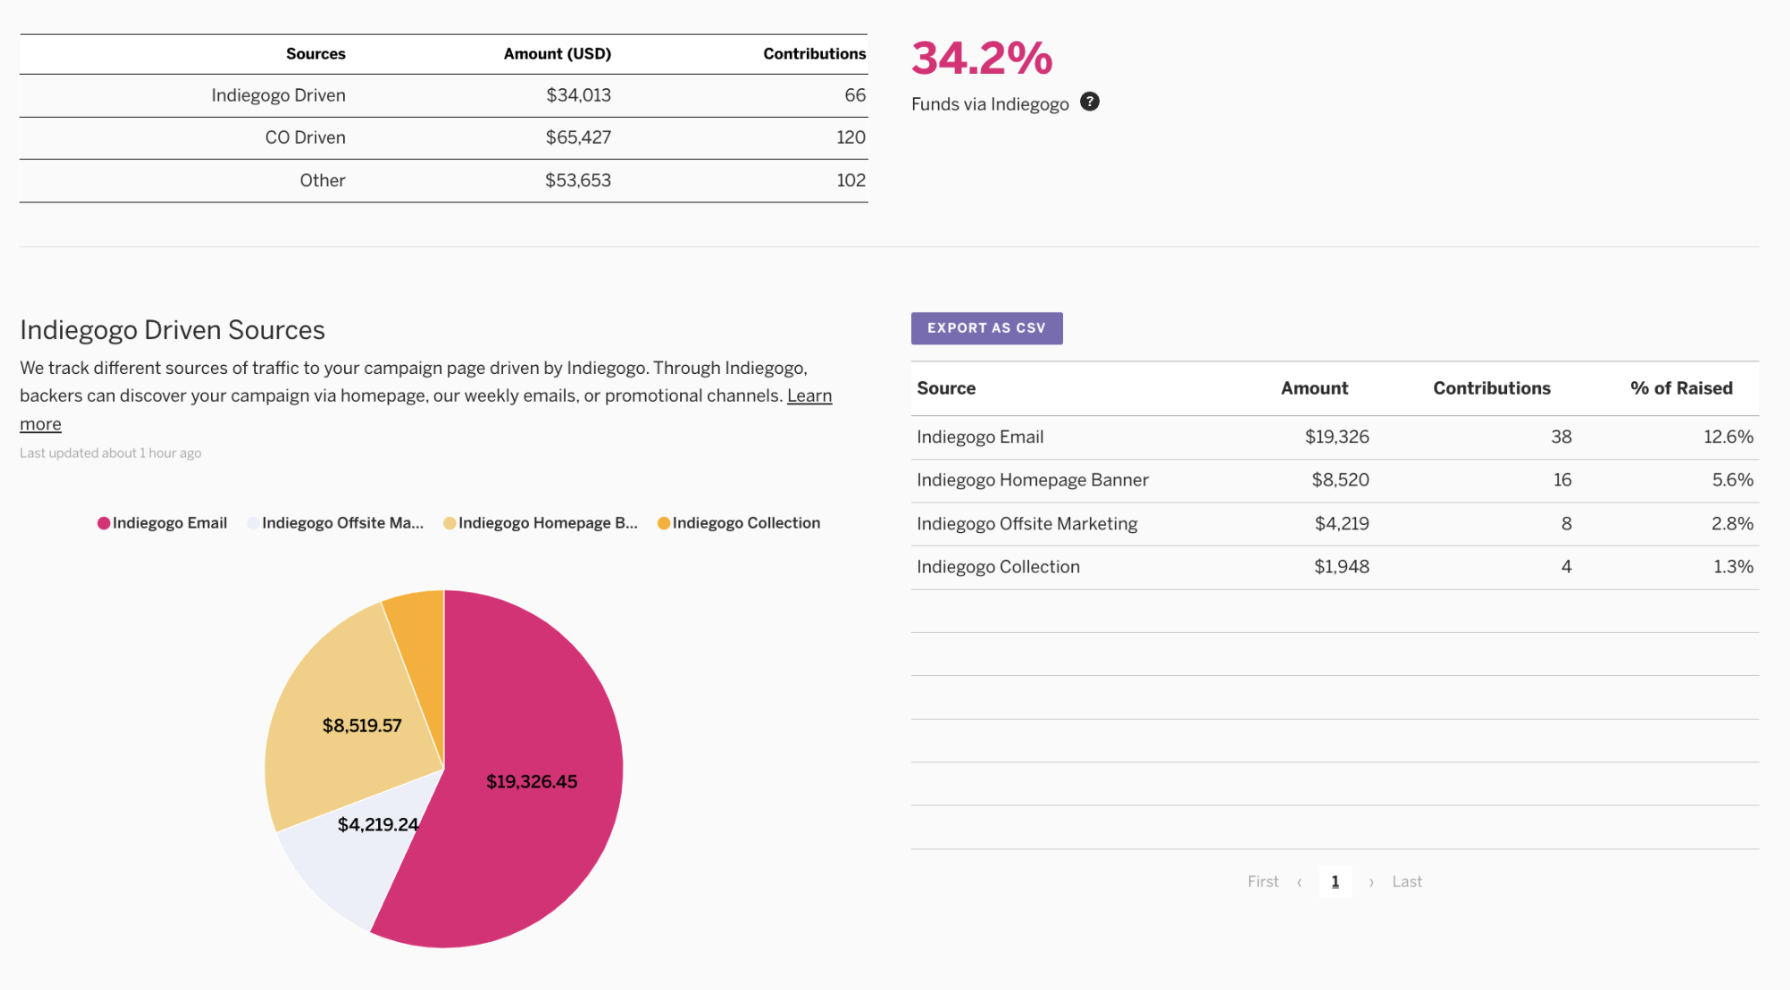
Task: Click the $8,520 amount cell
Action: 1340,480
